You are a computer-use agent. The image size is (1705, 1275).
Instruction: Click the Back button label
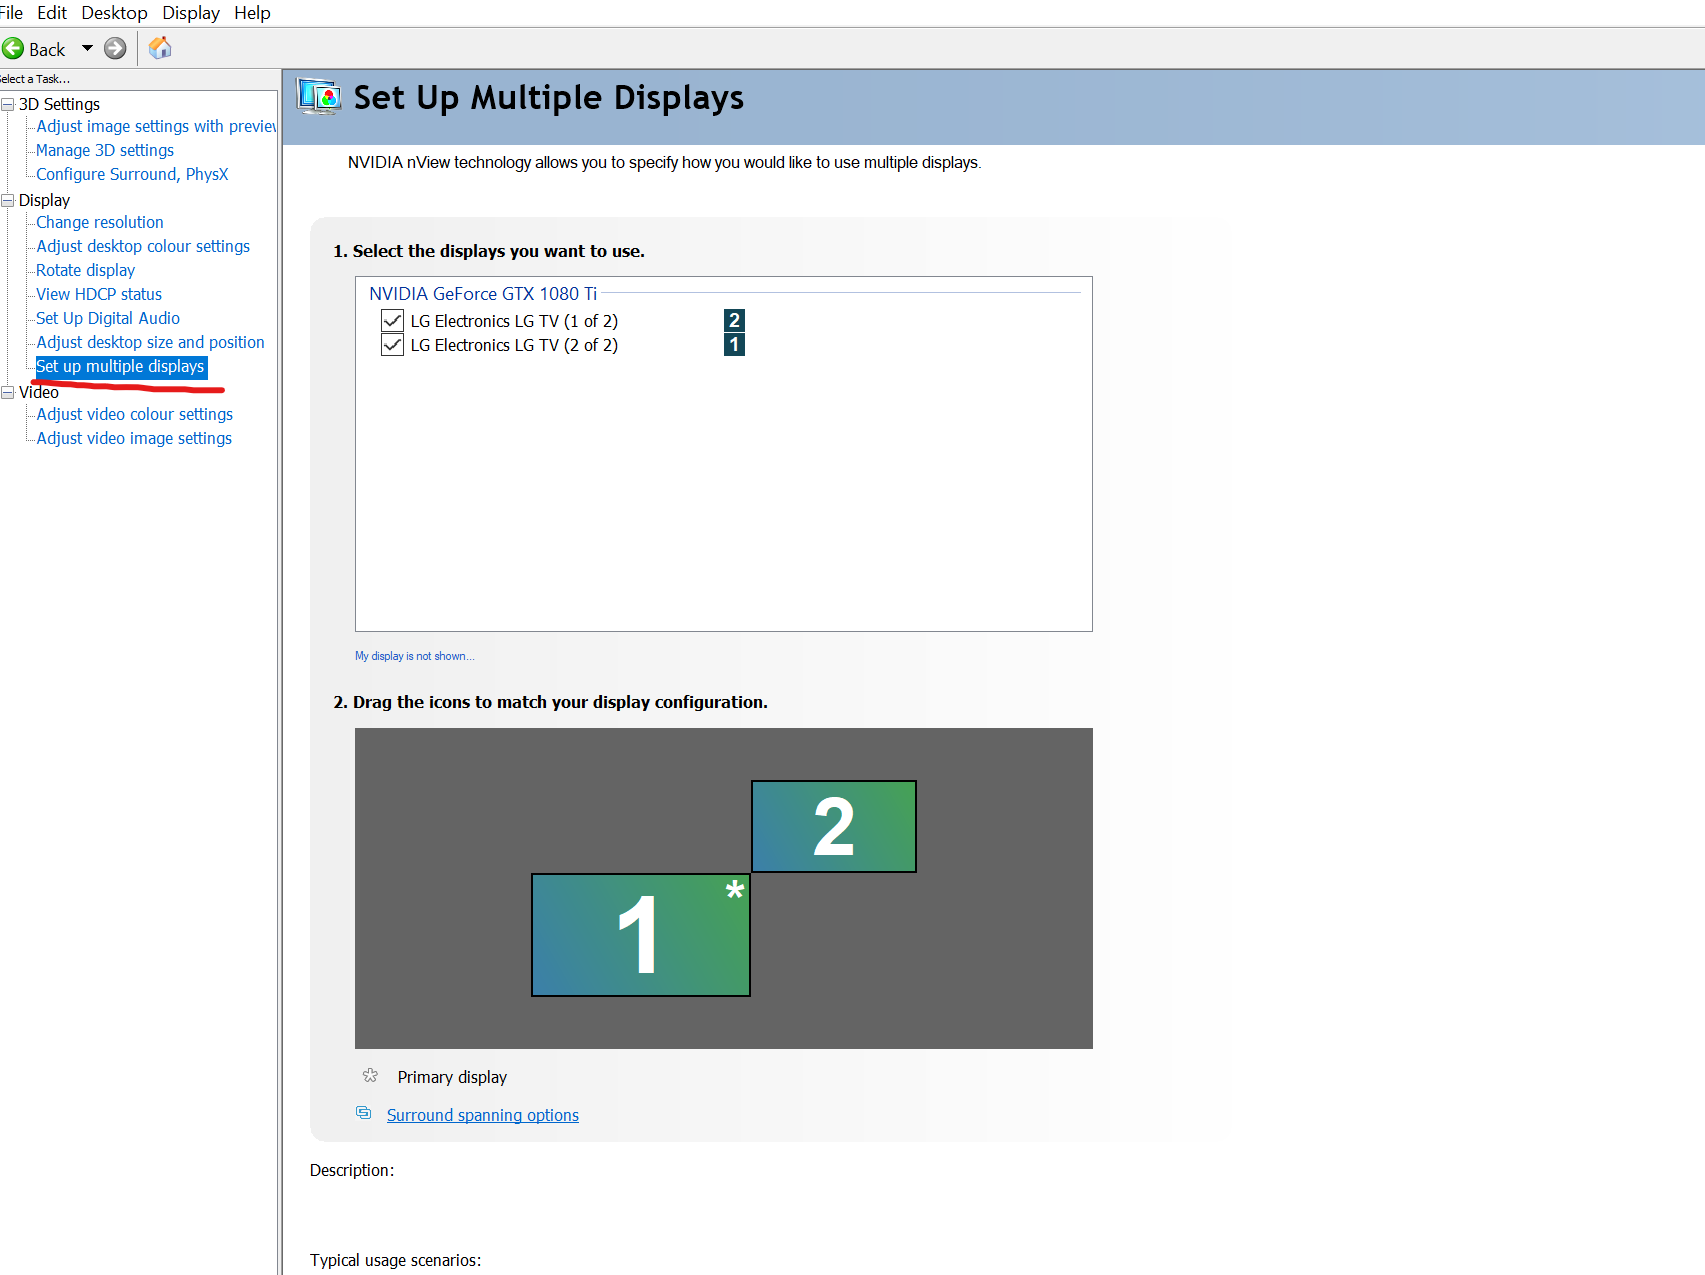47,49
